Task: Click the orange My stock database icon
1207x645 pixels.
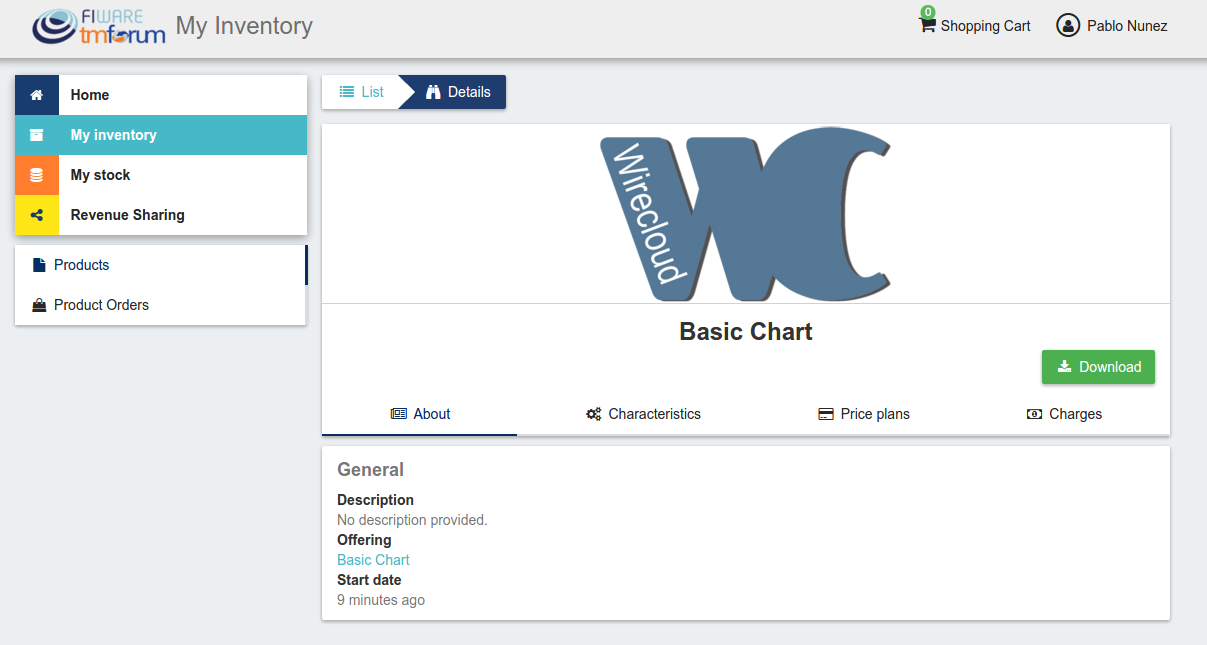Action: [x=37, y=175]
